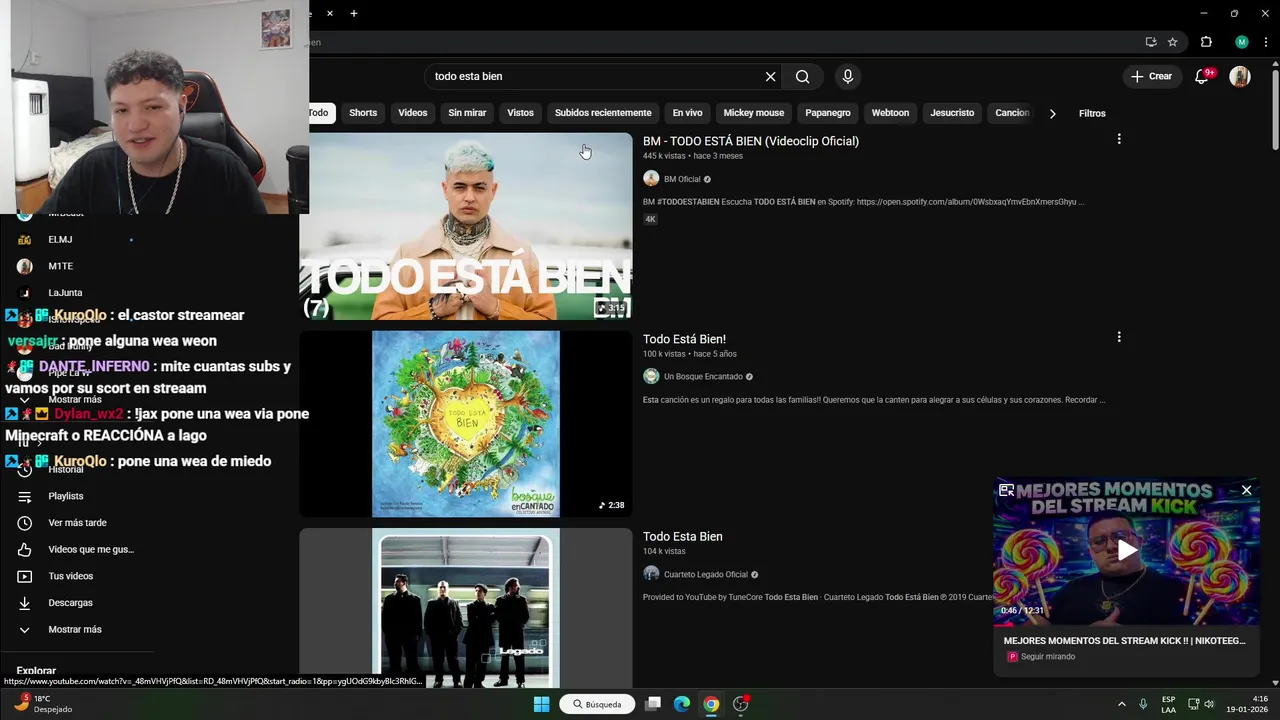Screen dimensions: 1280x720
Task: Open the Windows taskbar Búsqueda box
Action: (598, 704)
